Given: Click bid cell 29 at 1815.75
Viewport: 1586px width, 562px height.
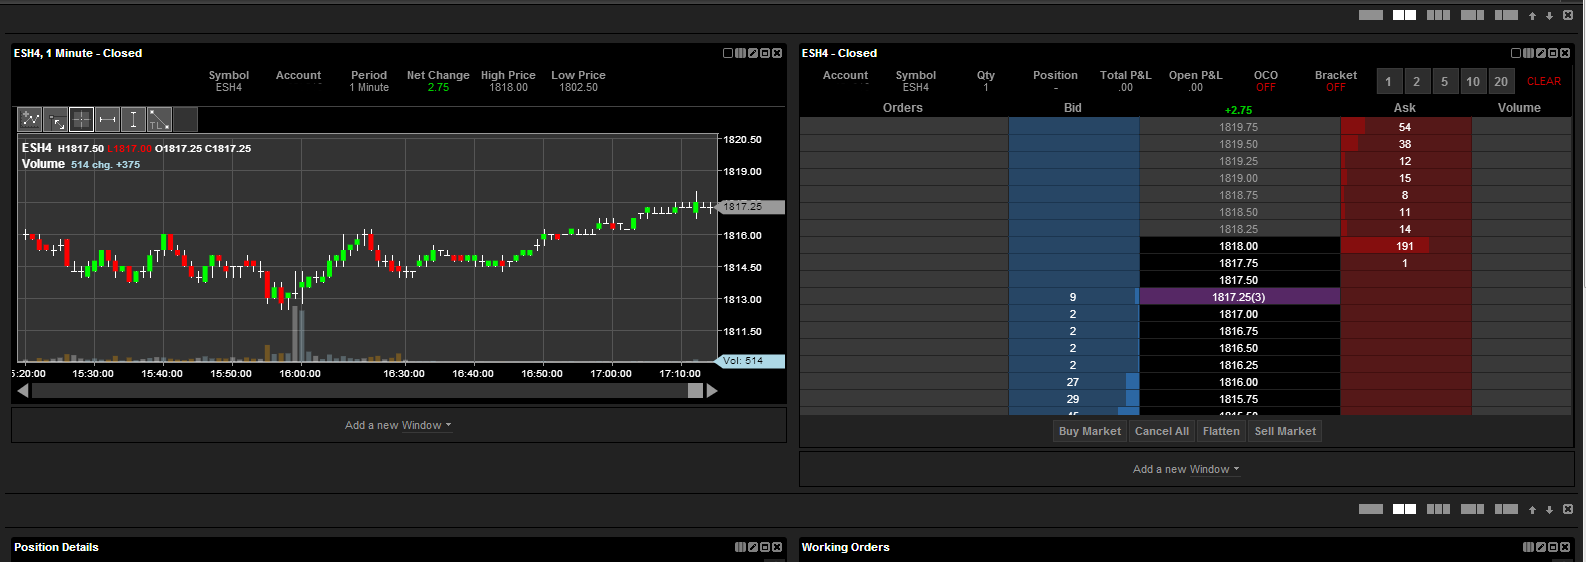Looking at the screenshot, I should point(1073,399).
